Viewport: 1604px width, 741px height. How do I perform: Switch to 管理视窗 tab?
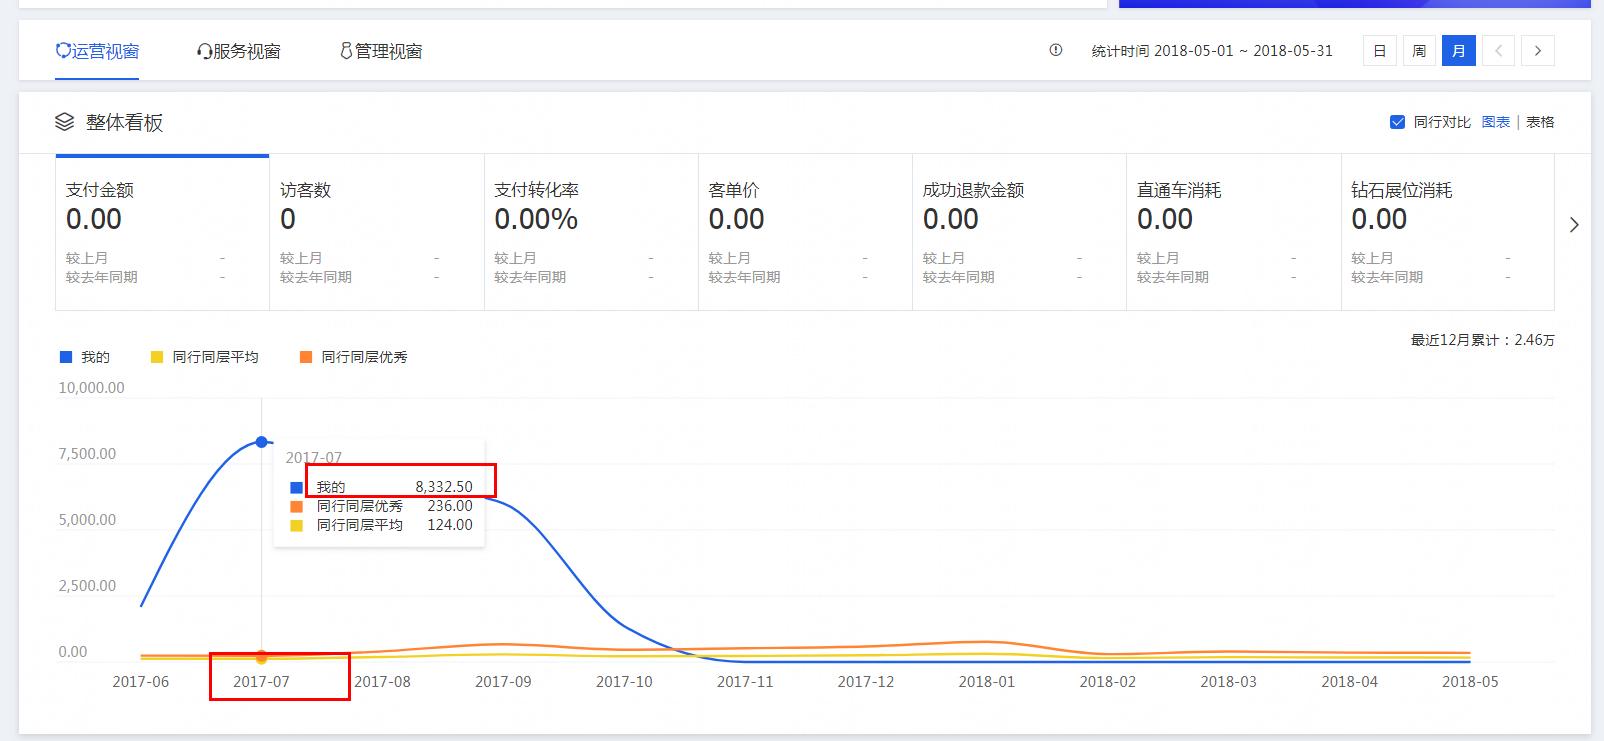(x=381, y=51)
